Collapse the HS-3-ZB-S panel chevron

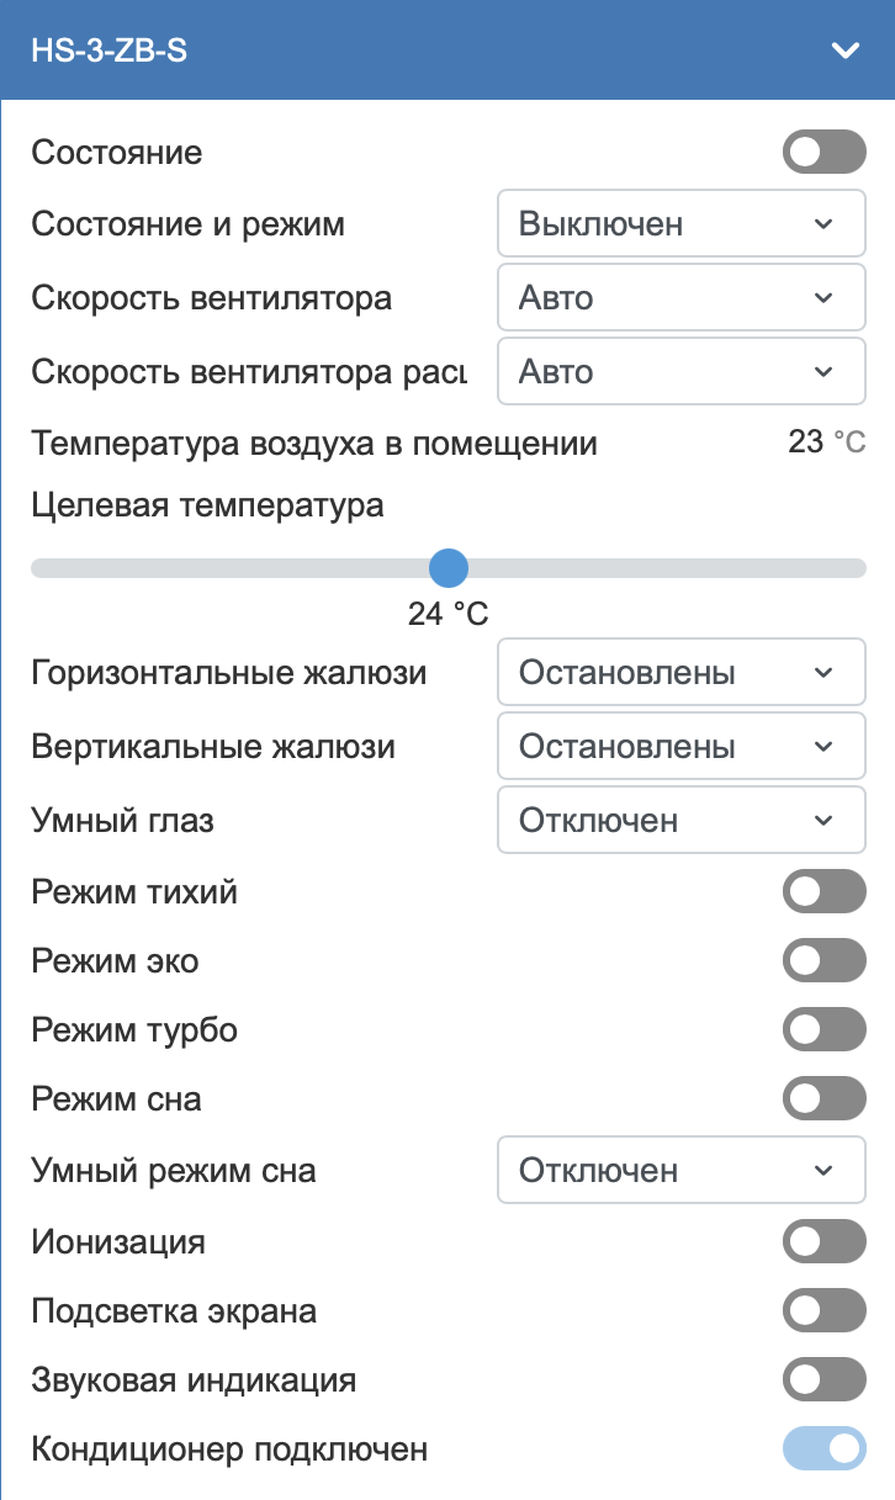(845, 50)
